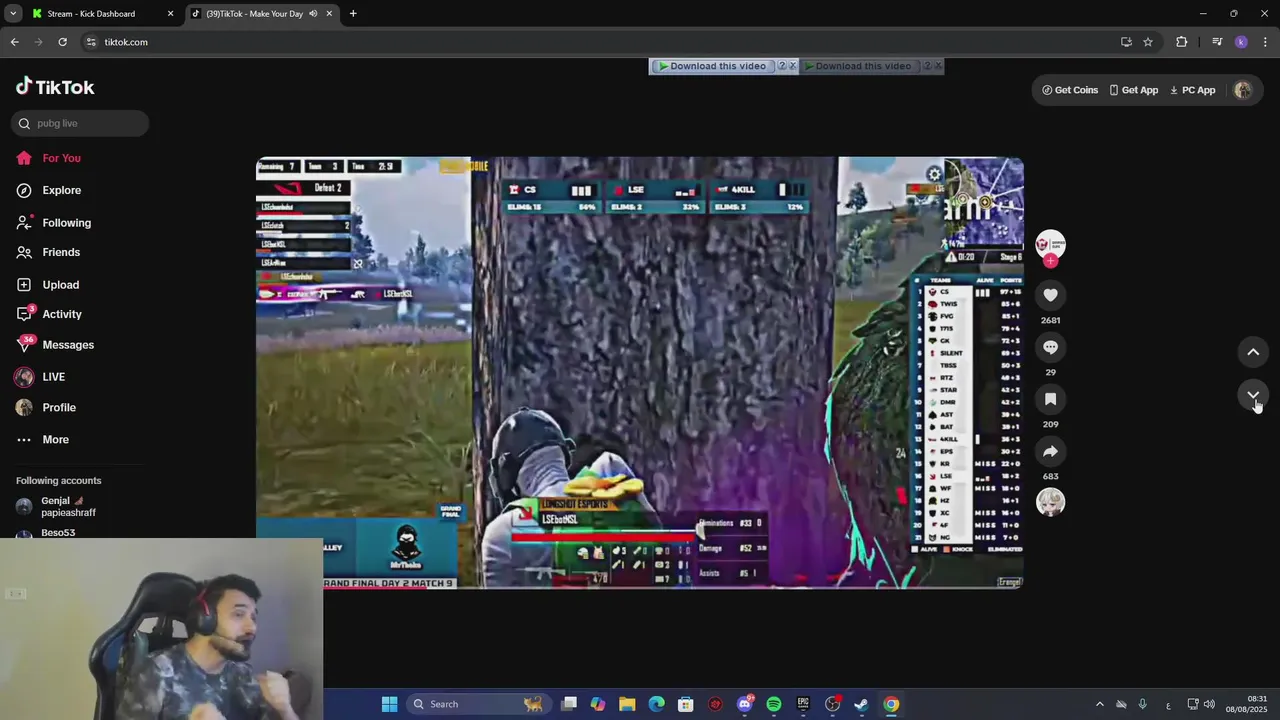
Task: Open the For You feed
Action: tap(61, 158)
